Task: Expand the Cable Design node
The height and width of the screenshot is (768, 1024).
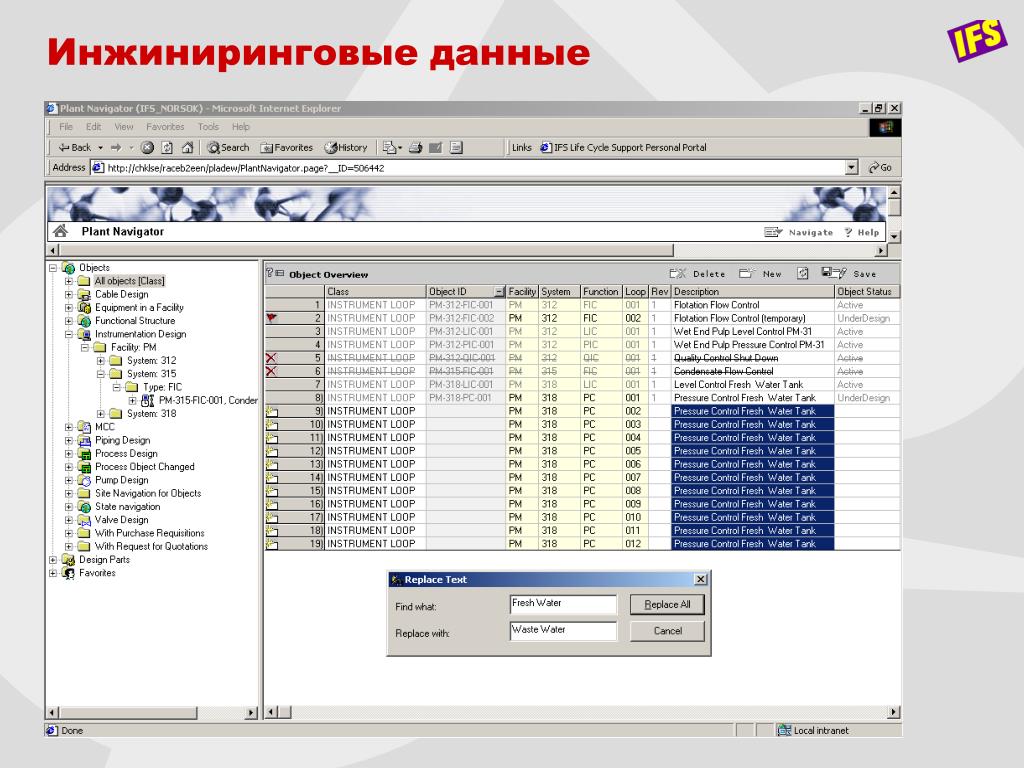Action: click(69, 295)
